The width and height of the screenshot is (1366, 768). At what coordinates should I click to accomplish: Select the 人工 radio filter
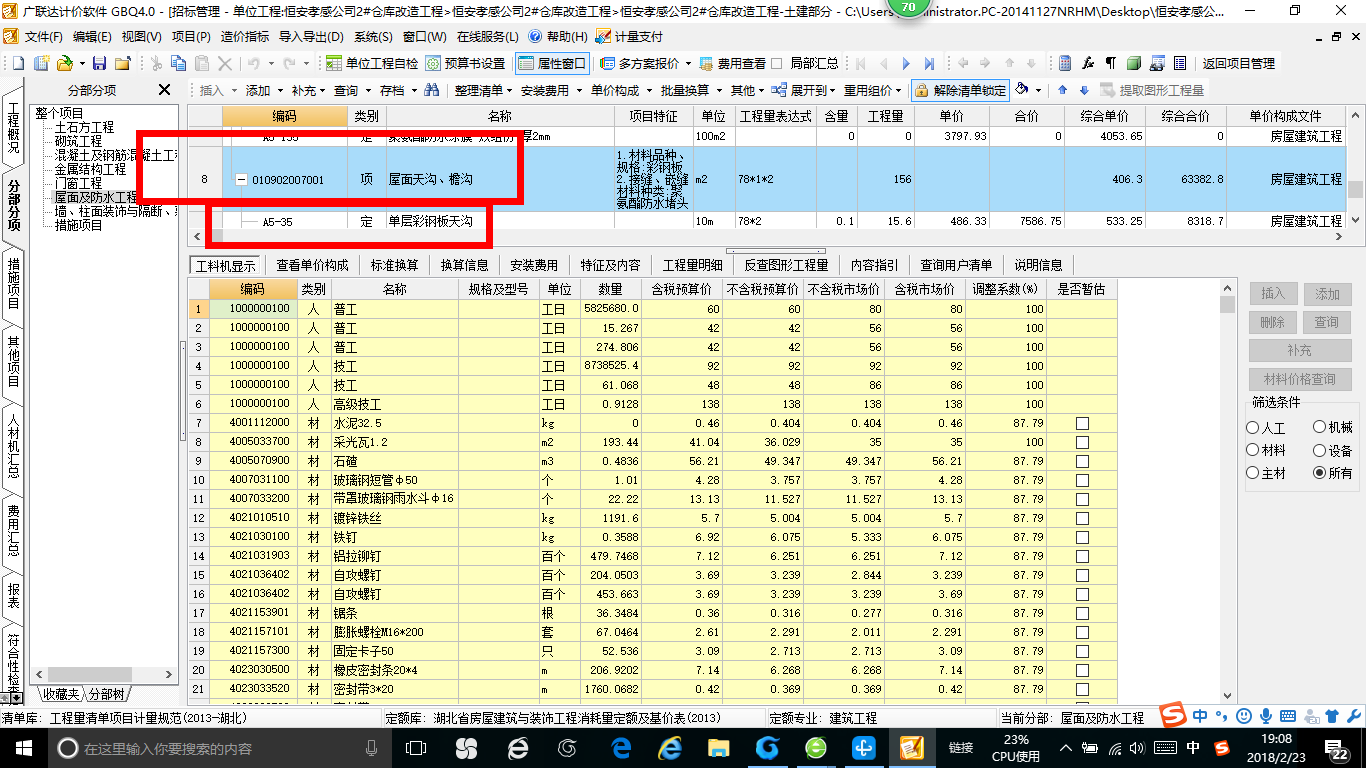[x=1253, y=427]
